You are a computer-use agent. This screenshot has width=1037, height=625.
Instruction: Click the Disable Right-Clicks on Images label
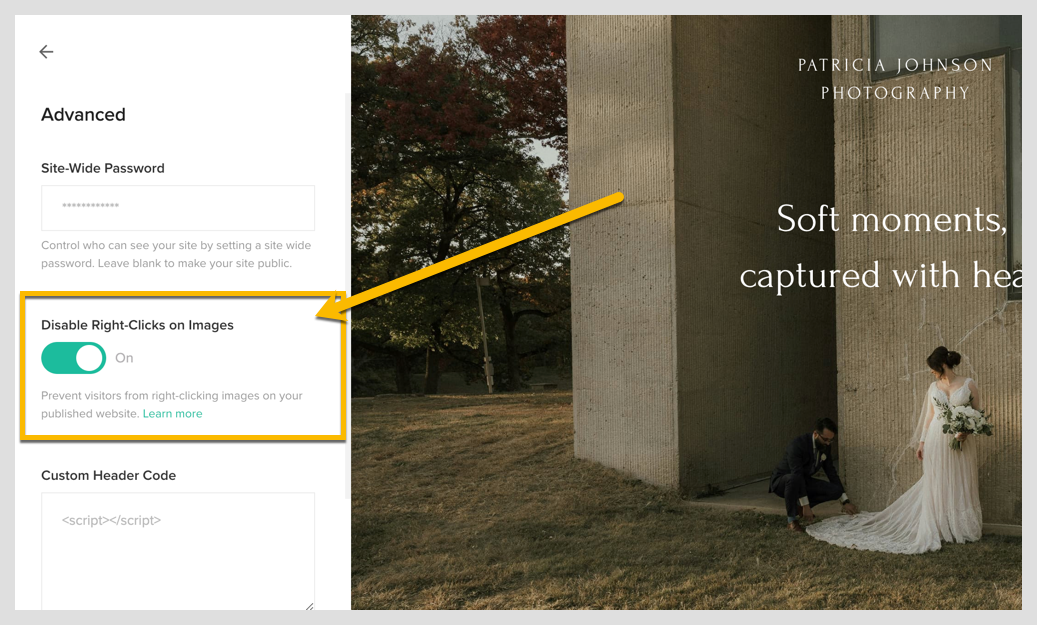[137, 325]
